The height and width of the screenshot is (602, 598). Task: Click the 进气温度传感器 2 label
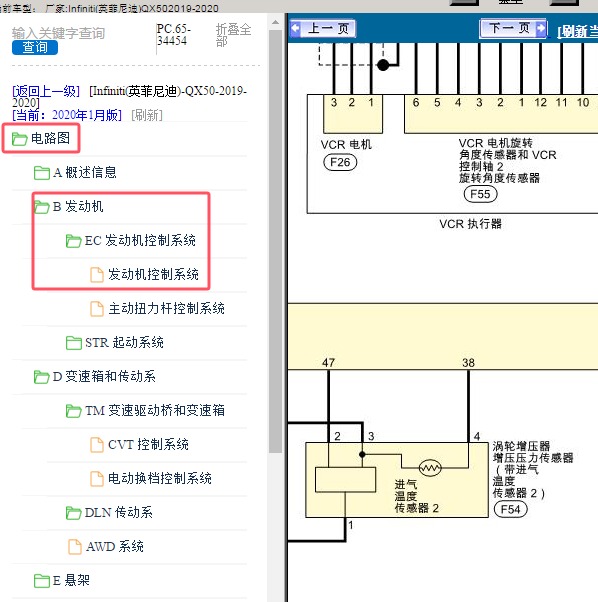tap(416, 496)
